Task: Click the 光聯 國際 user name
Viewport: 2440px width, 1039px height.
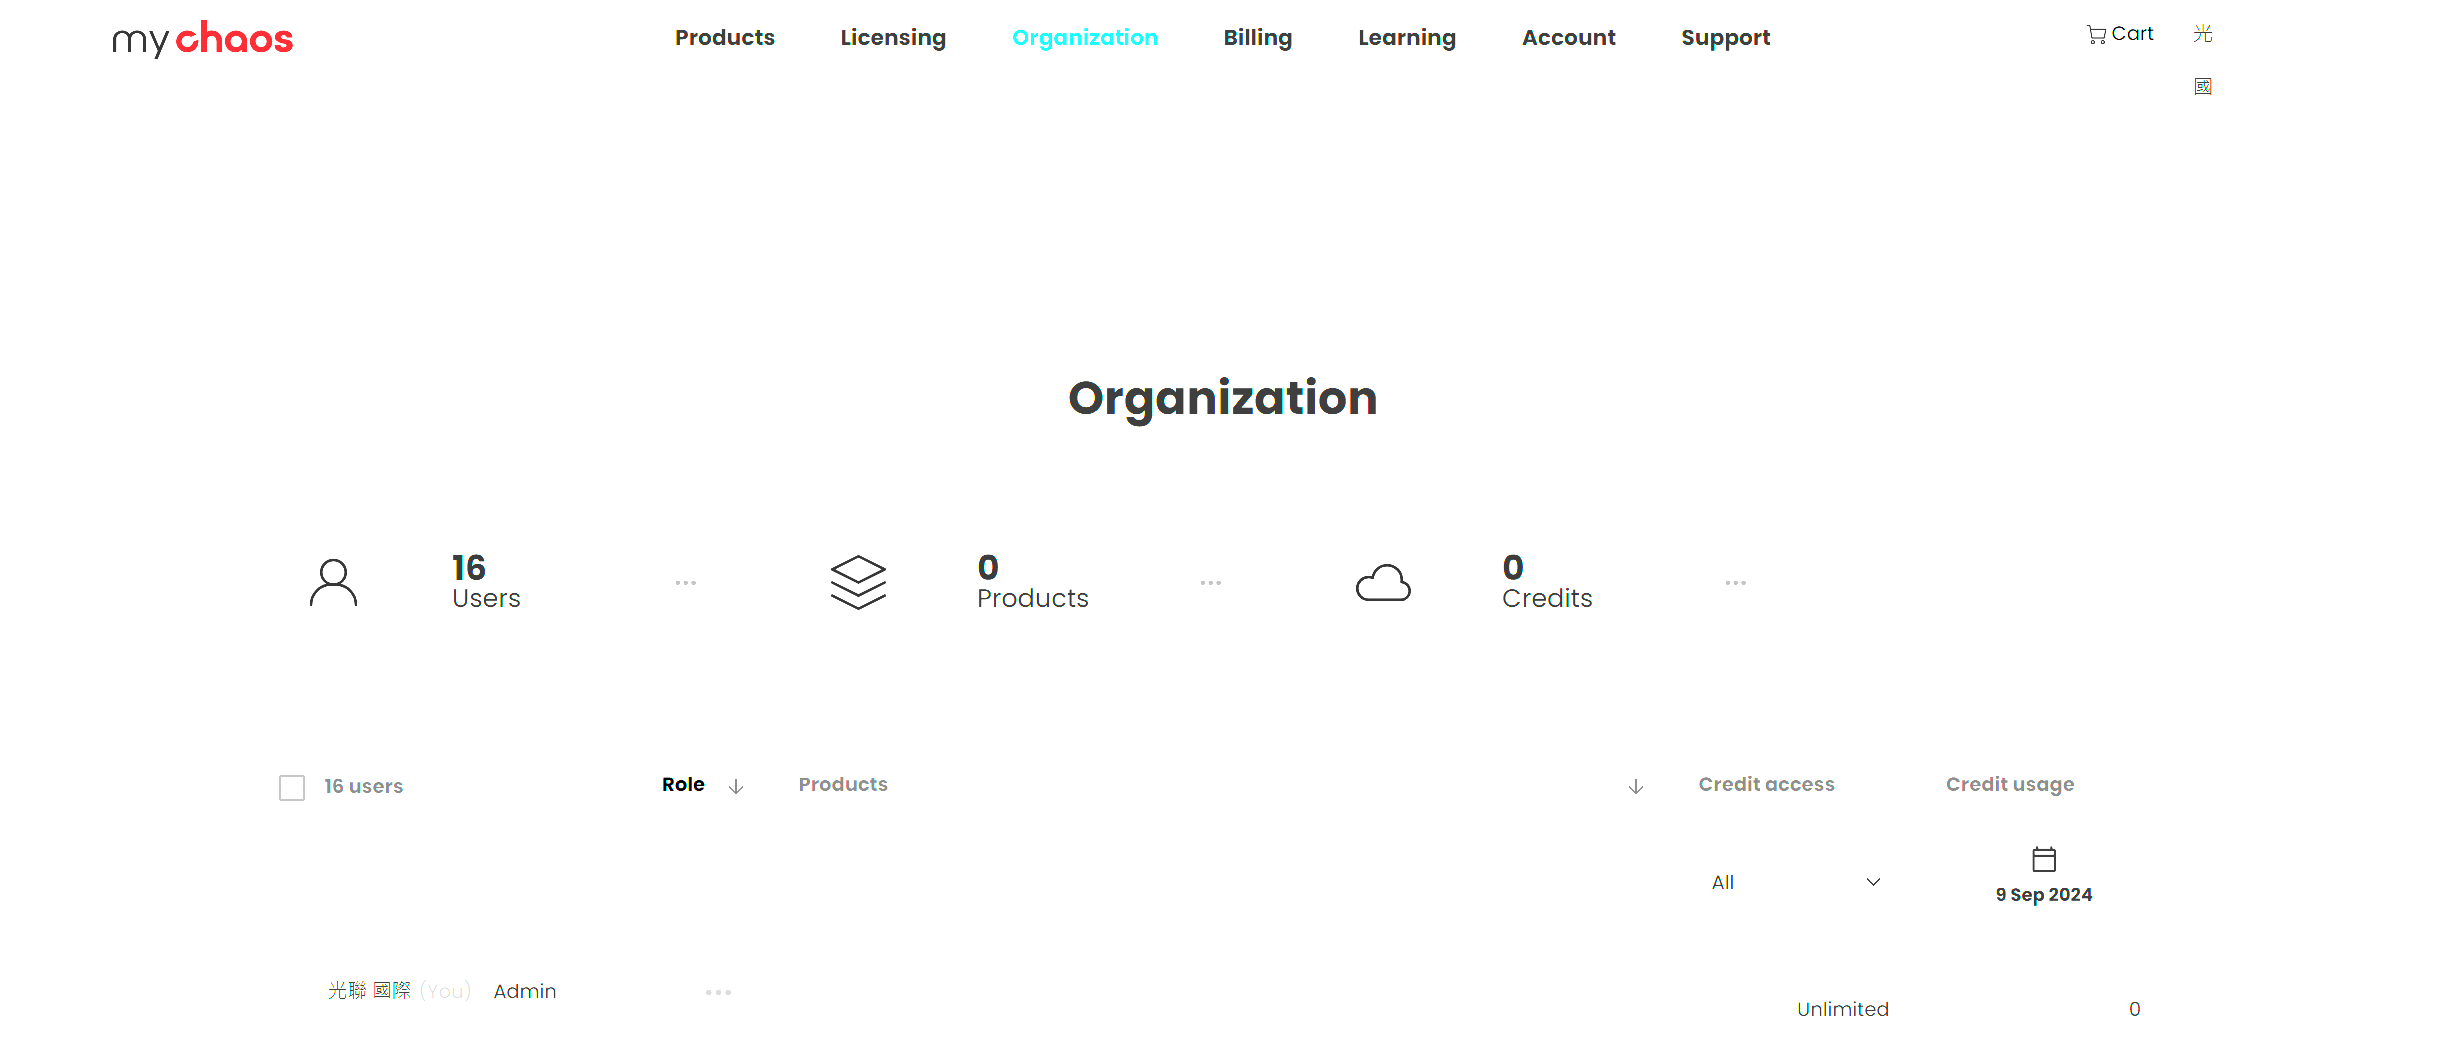Action: point(369,991)
